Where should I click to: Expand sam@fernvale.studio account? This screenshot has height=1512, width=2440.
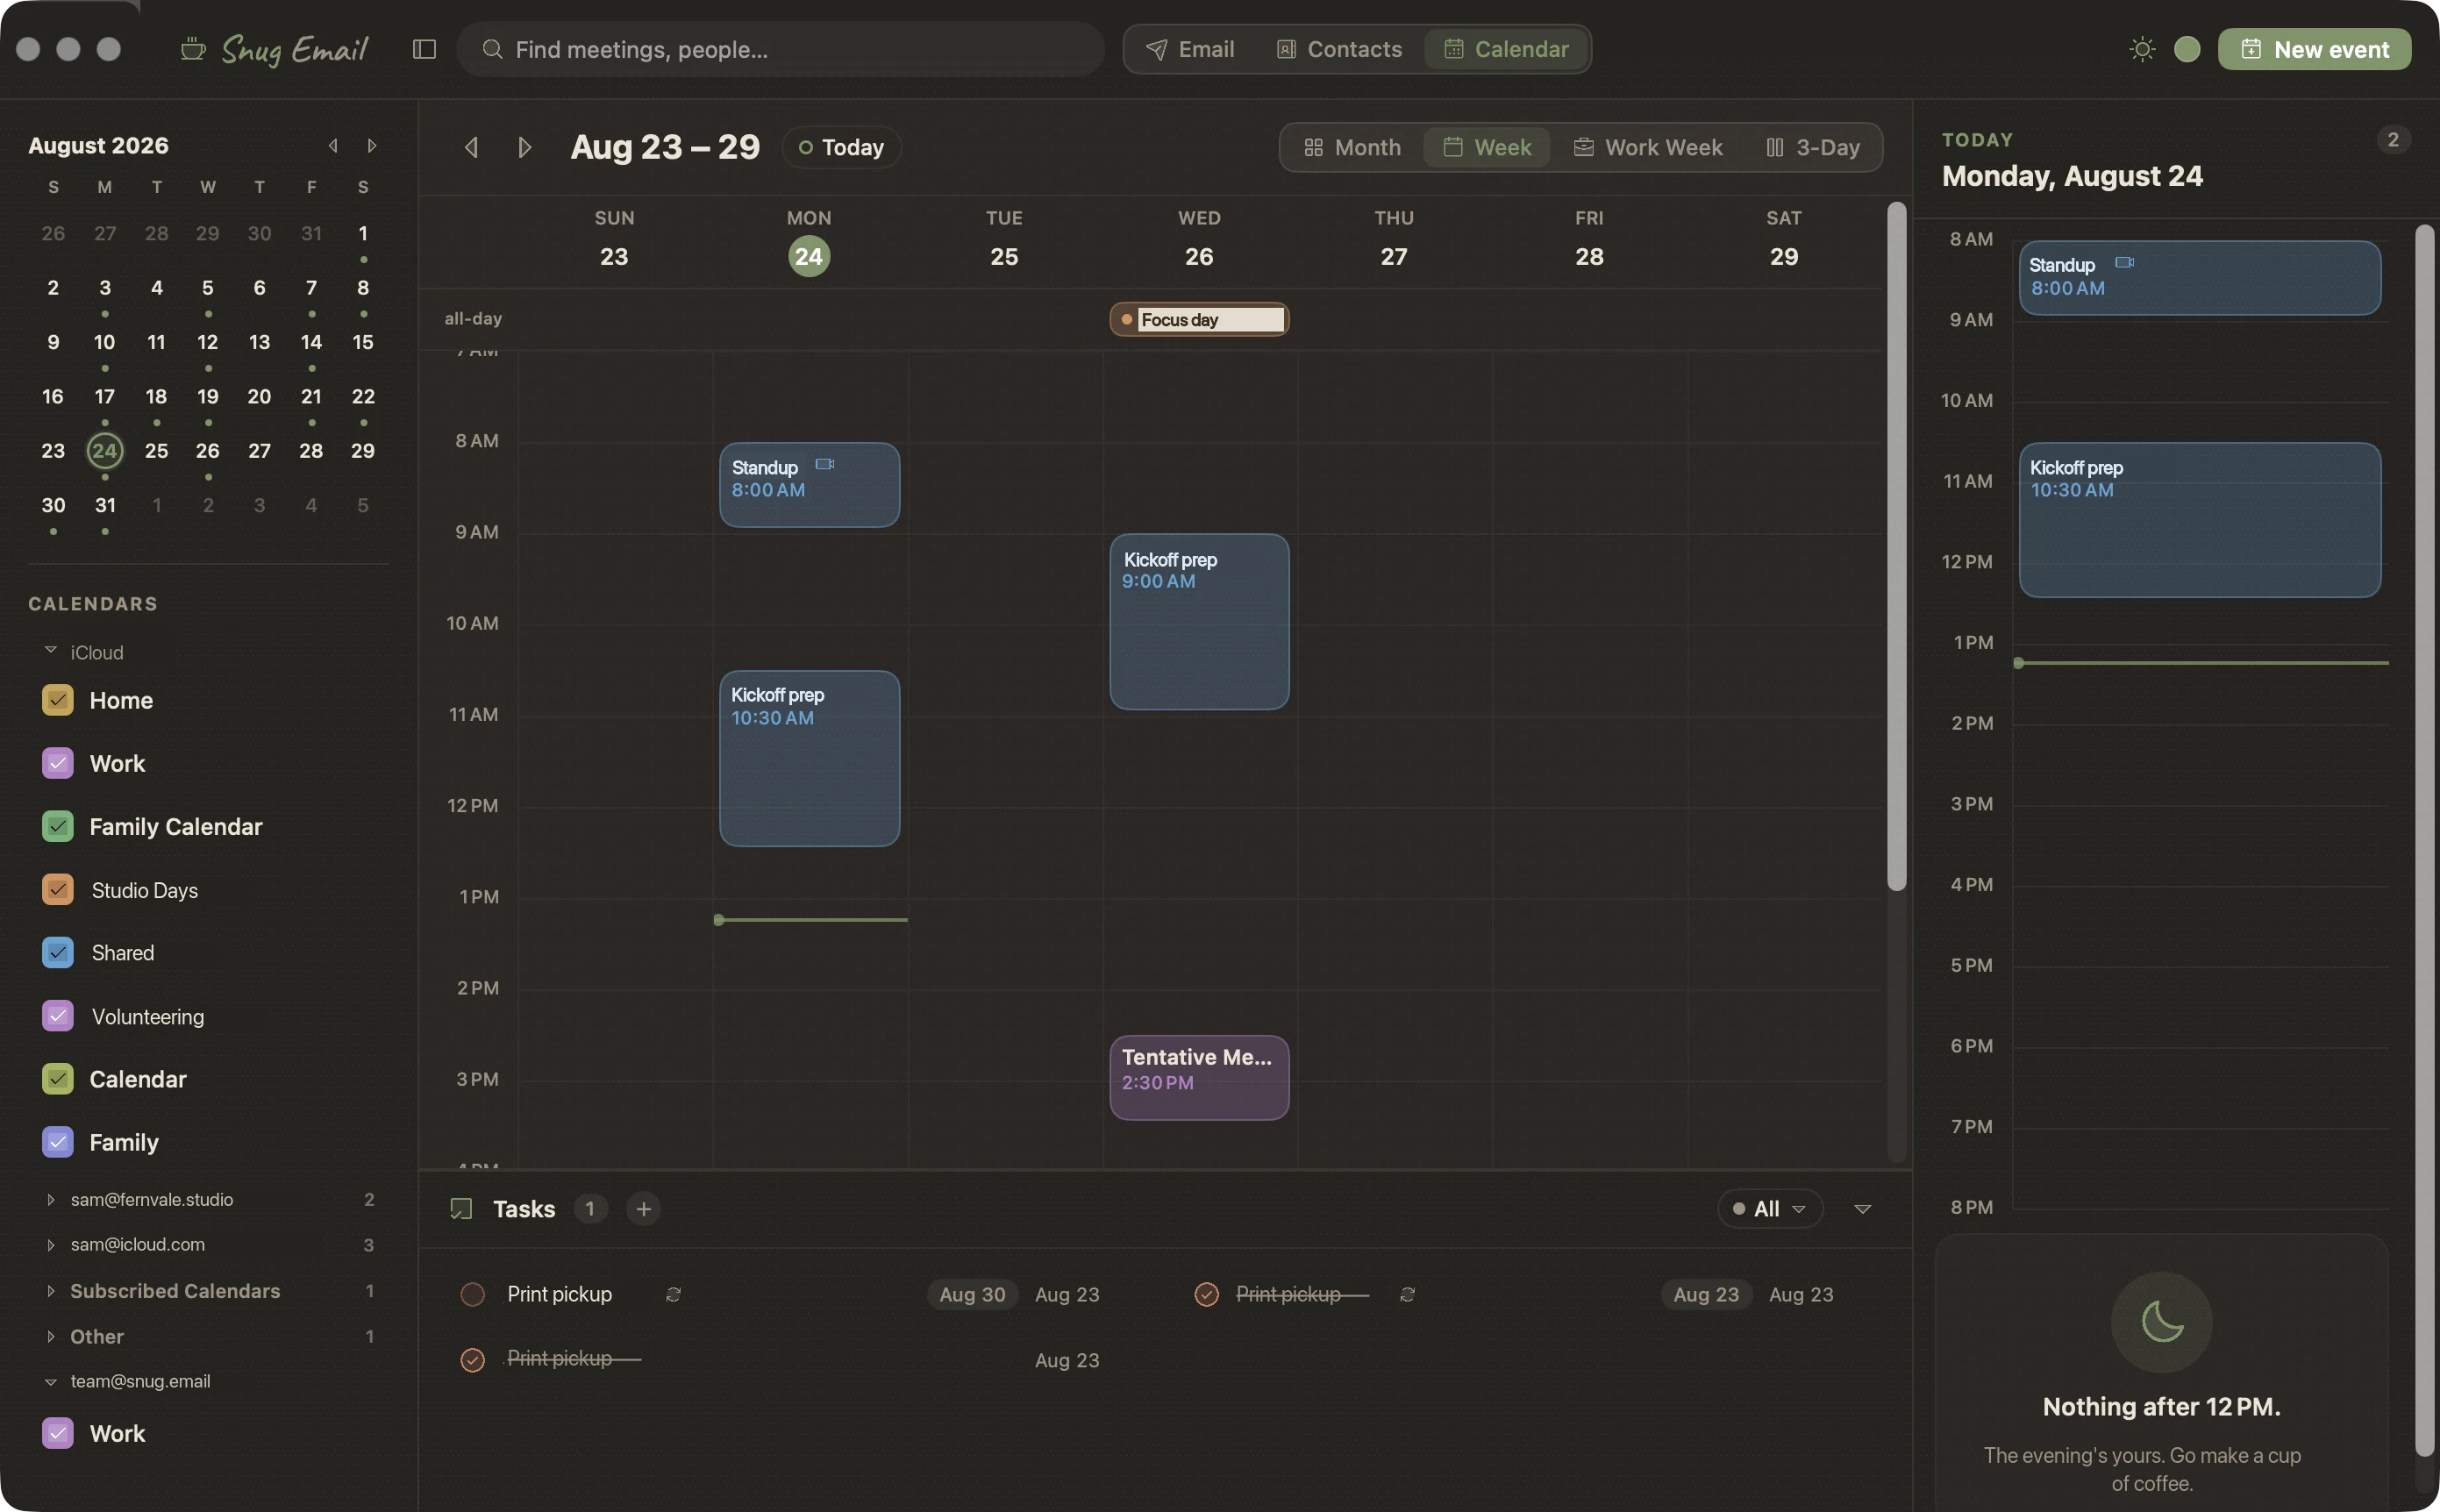click(50, 1199)
